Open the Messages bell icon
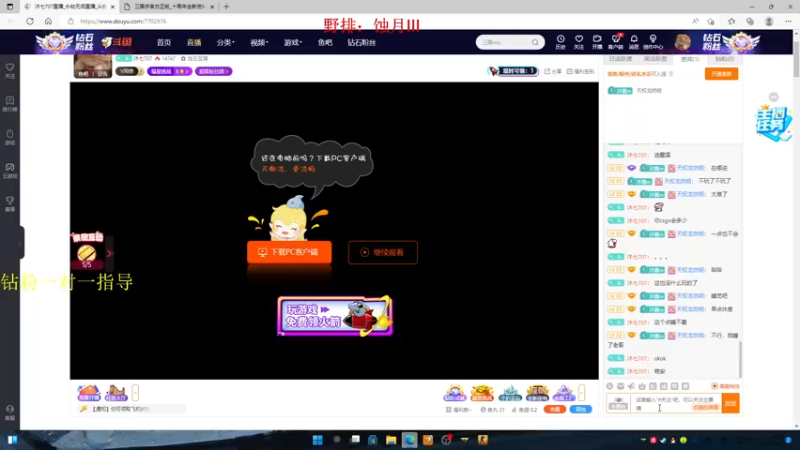Screen dimensions: 800x450 [634, 42]
